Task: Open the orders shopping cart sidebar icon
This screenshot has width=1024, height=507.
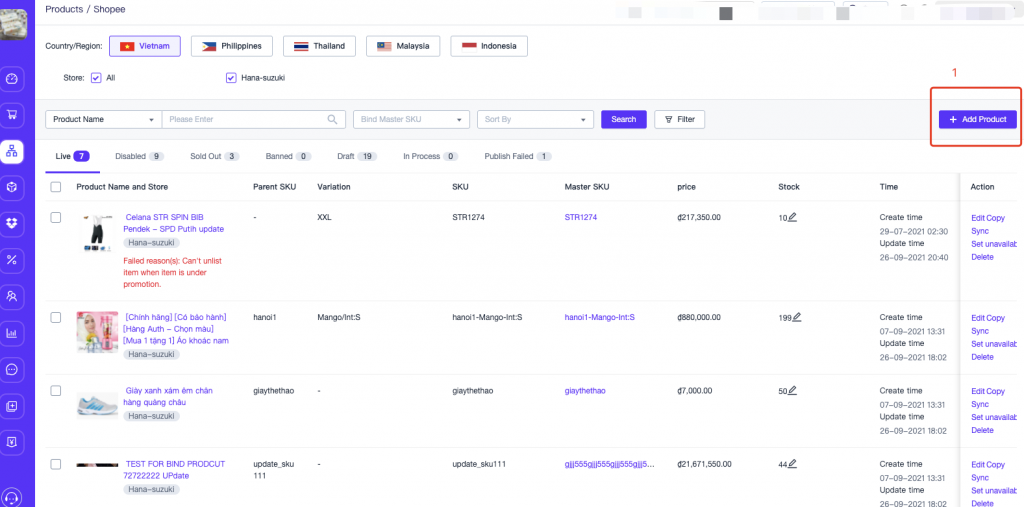Action: [x=13, y=115]
